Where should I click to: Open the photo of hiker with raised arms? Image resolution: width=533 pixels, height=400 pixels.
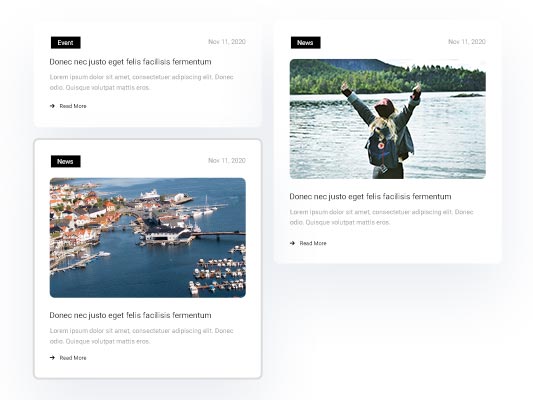(388, 119)
